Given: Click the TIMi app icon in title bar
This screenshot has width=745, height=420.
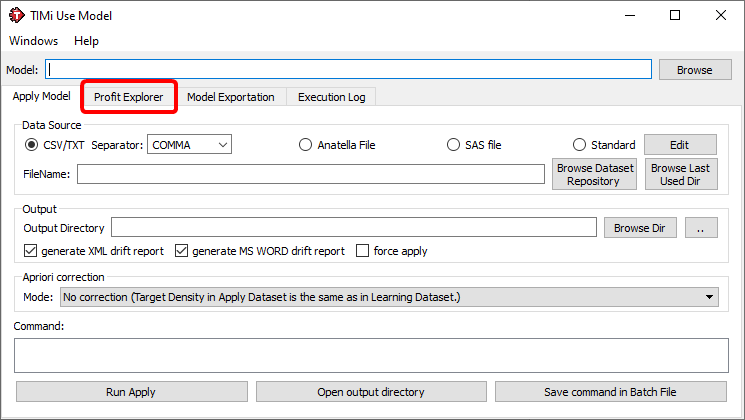Looking at the screenshot, I should coord(16,15).
